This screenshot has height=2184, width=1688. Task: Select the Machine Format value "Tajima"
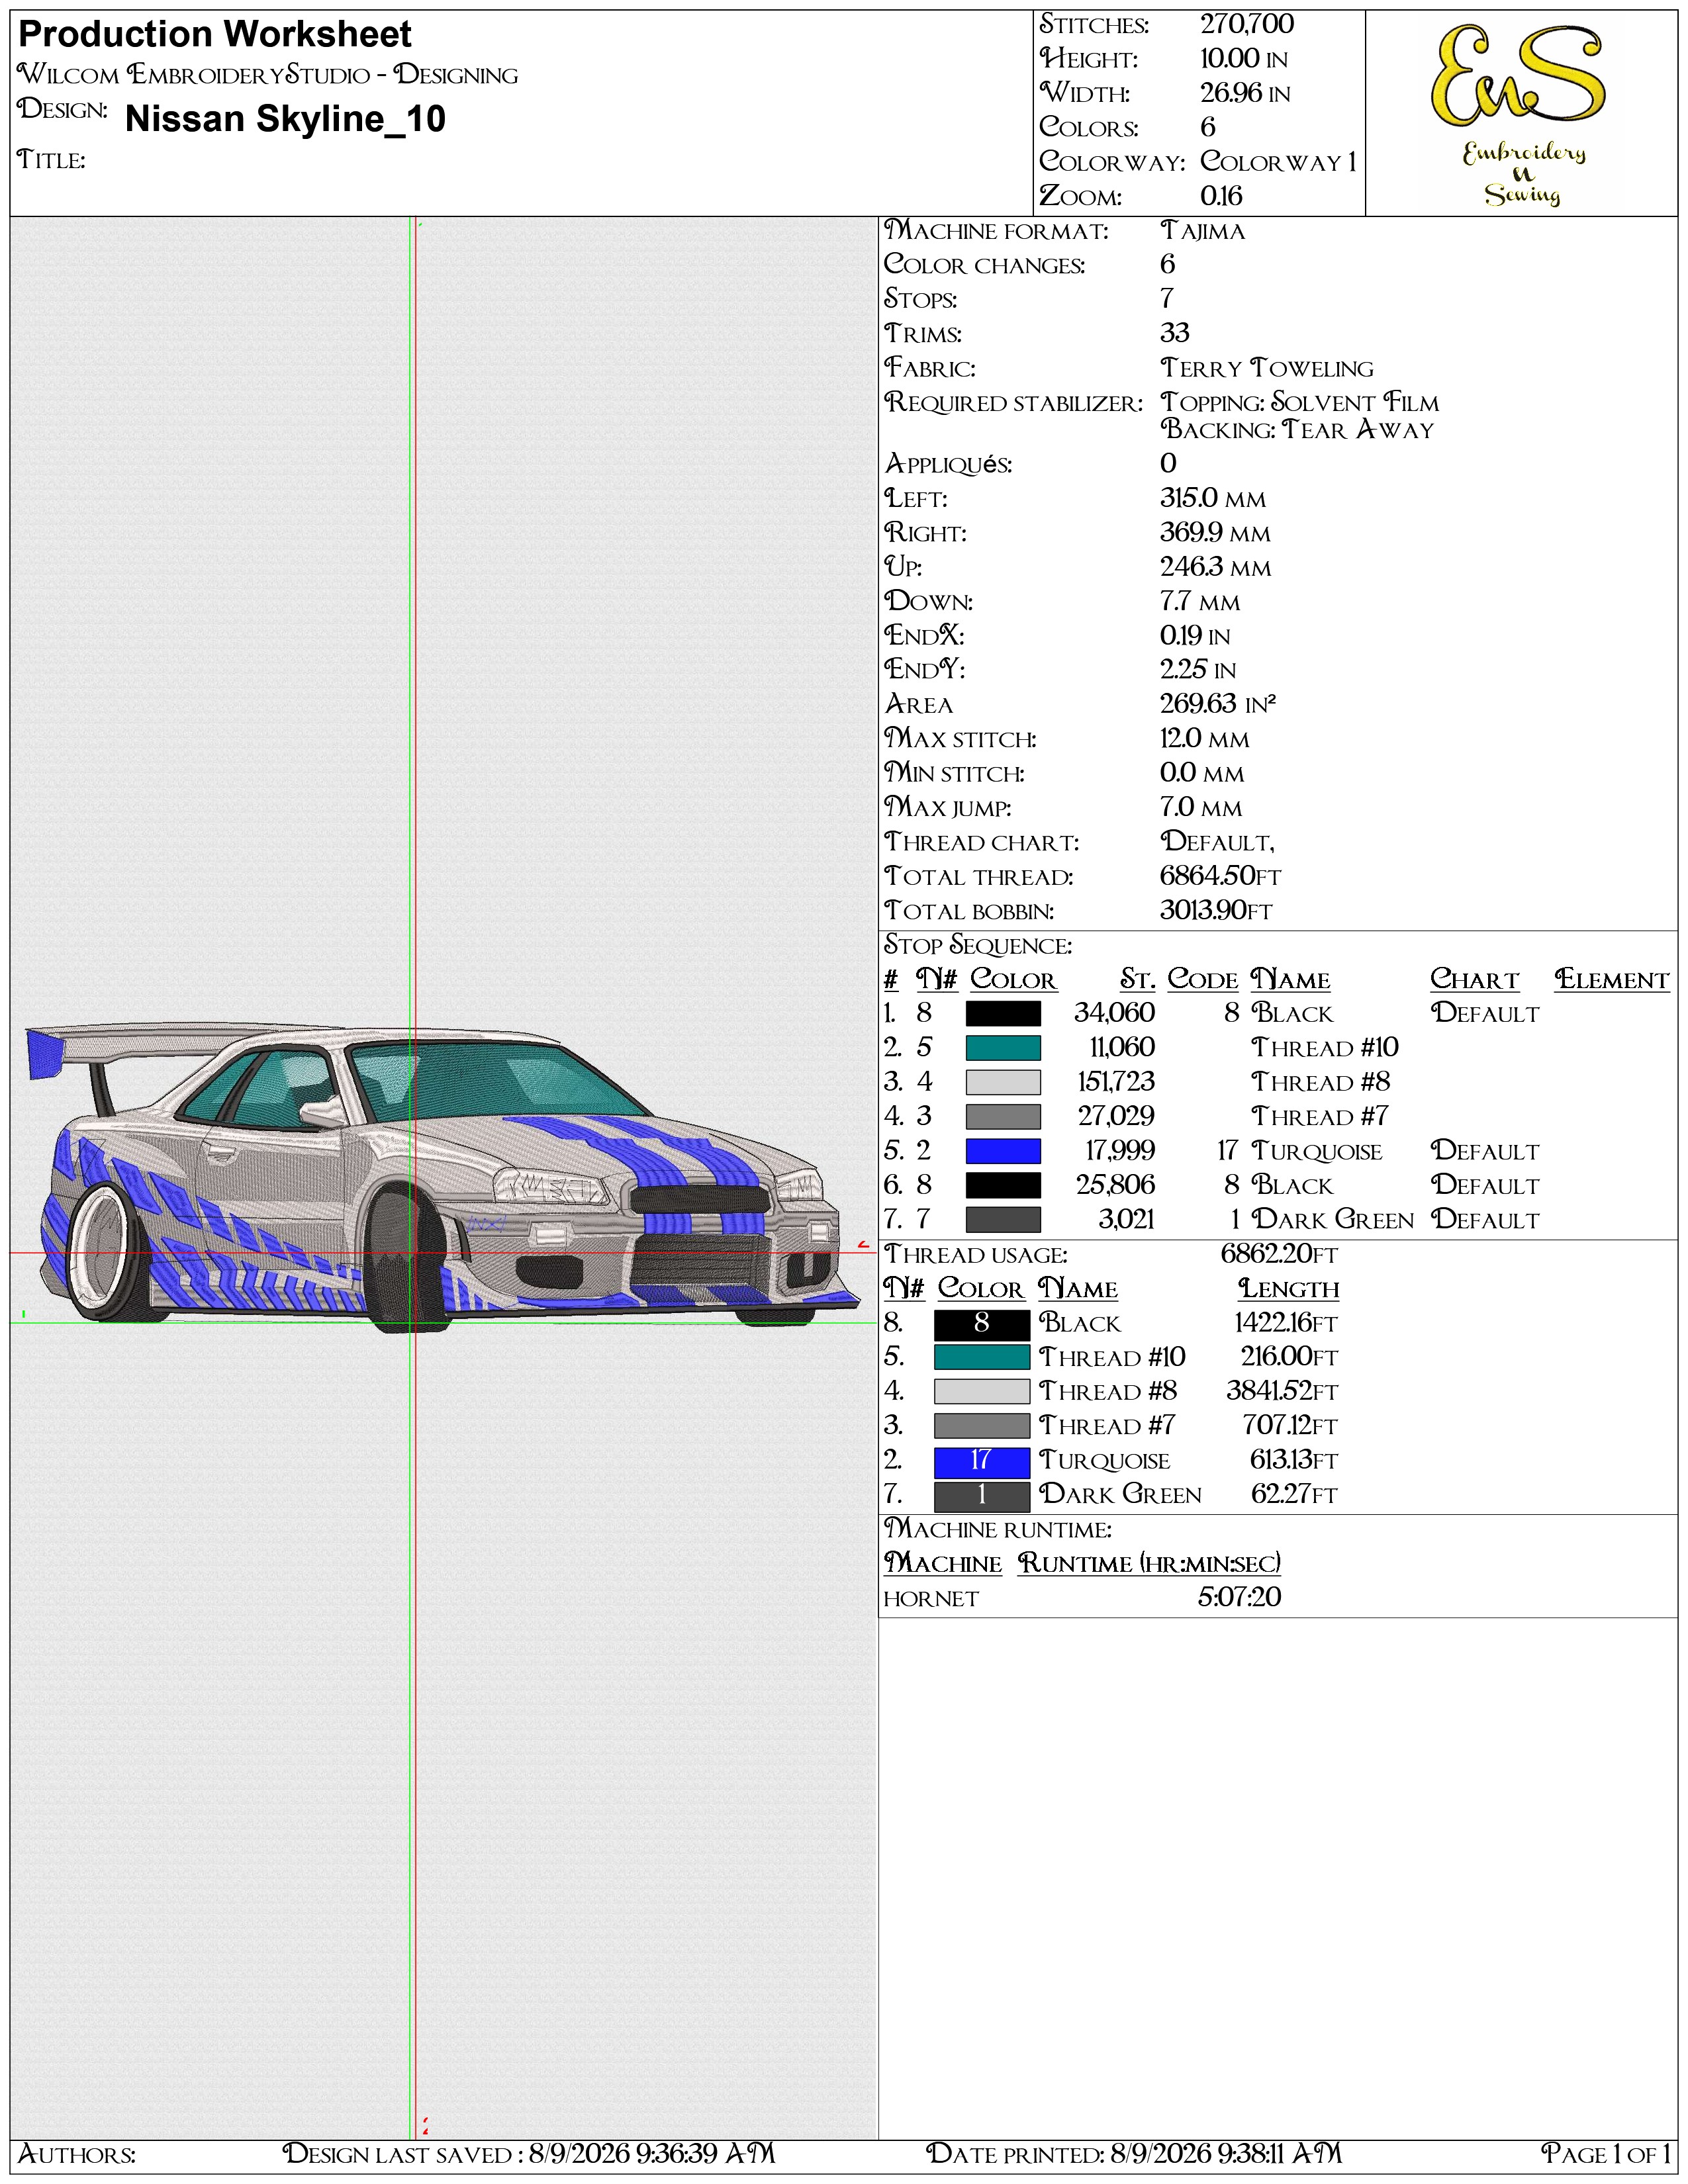(x=1203, y=231)
